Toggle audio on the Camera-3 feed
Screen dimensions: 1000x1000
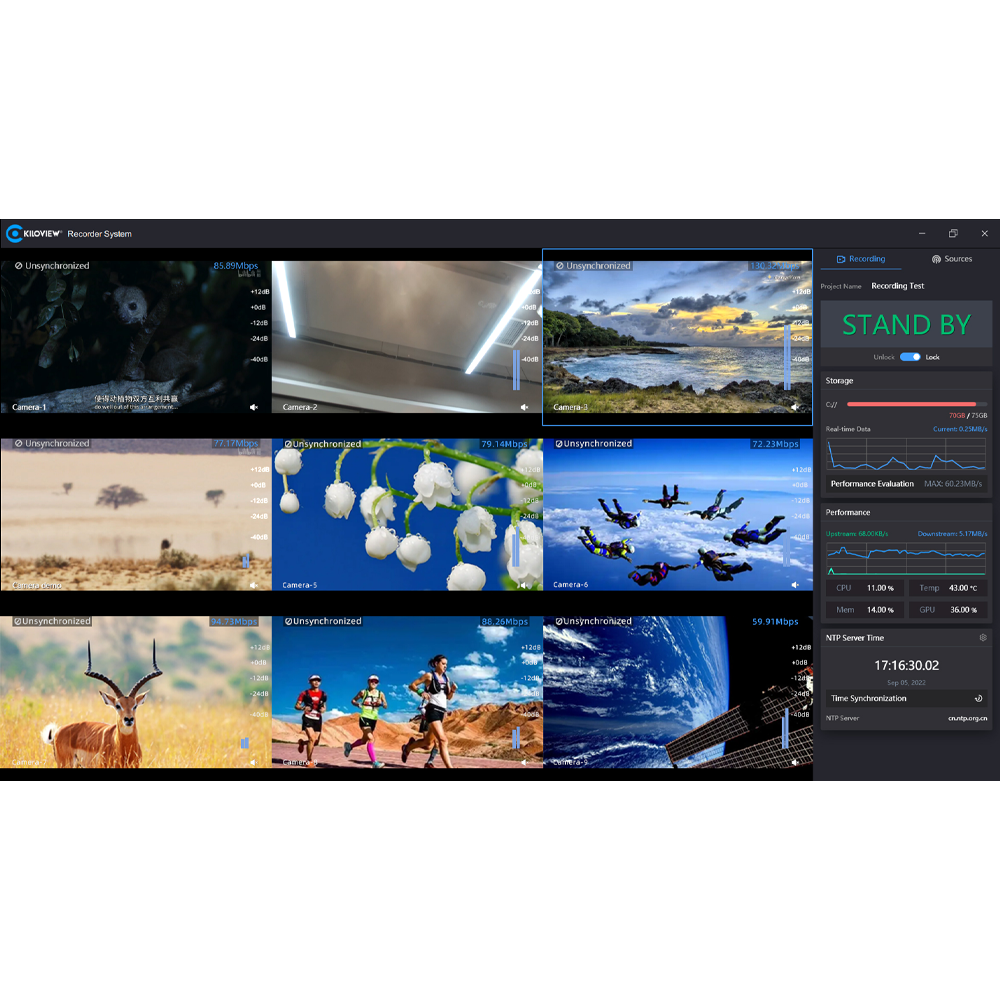coord(795,408)
